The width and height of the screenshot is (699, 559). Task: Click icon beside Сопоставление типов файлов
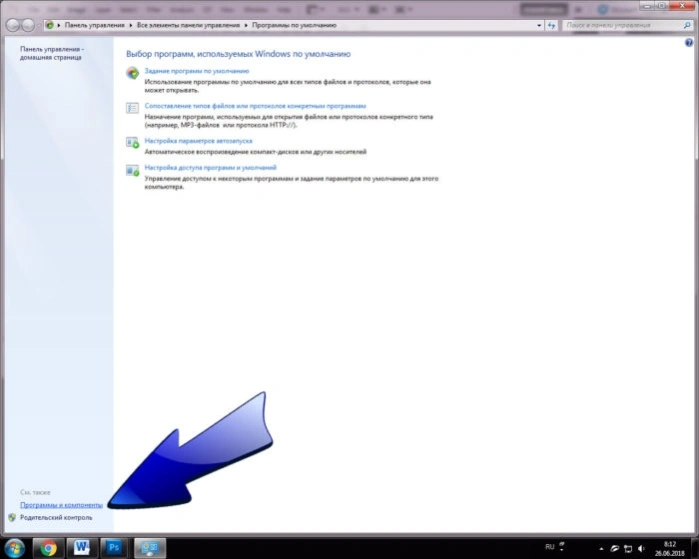132,108
